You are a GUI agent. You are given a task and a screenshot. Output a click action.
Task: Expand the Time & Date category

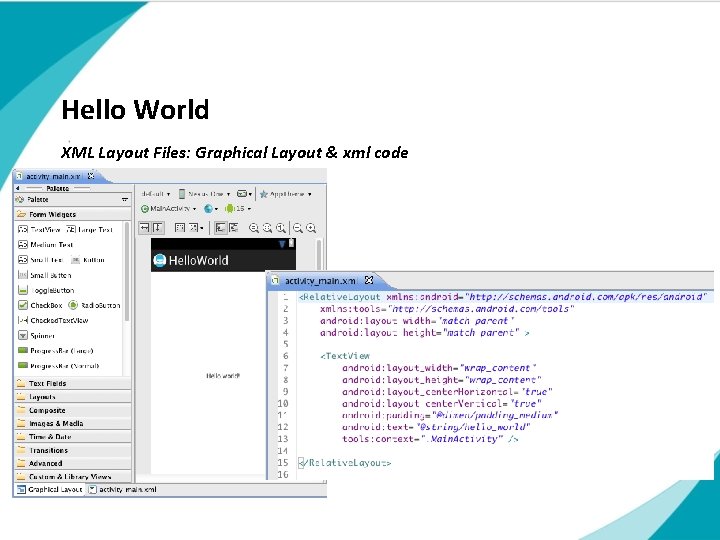point(73,437)
